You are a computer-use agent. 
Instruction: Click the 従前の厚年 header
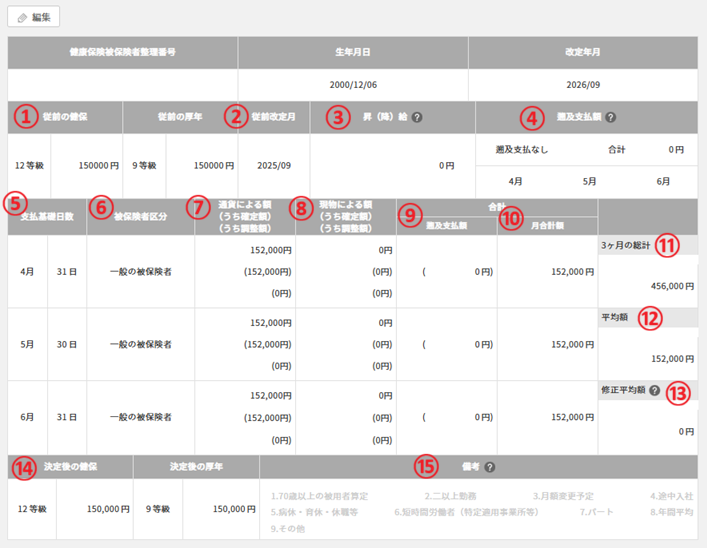pyautogui.click(x=180, y=117)
